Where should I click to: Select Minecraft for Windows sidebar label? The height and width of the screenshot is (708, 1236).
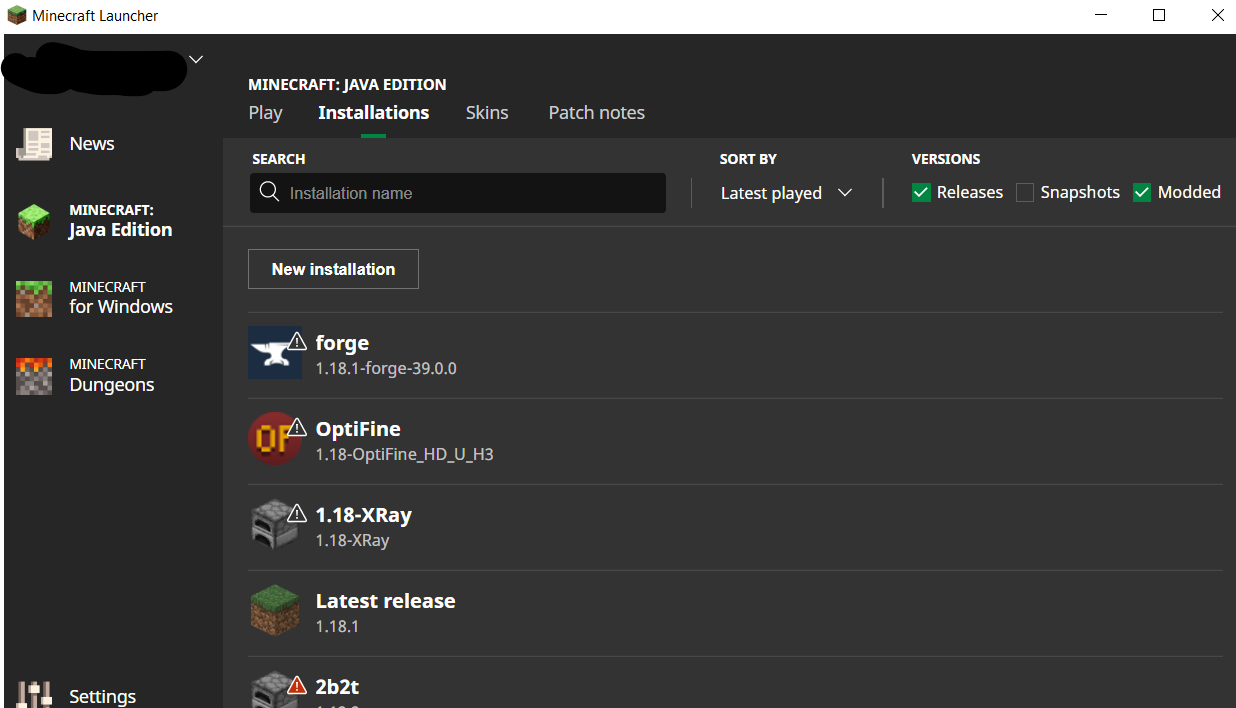pyautogui.click(x=121, y=298)
